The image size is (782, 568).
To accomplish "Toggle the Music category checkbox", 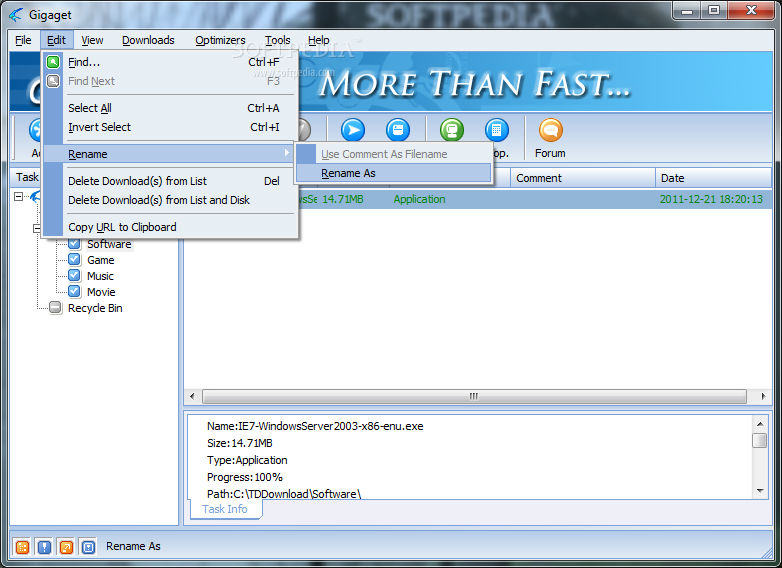I will coord(74,275).
